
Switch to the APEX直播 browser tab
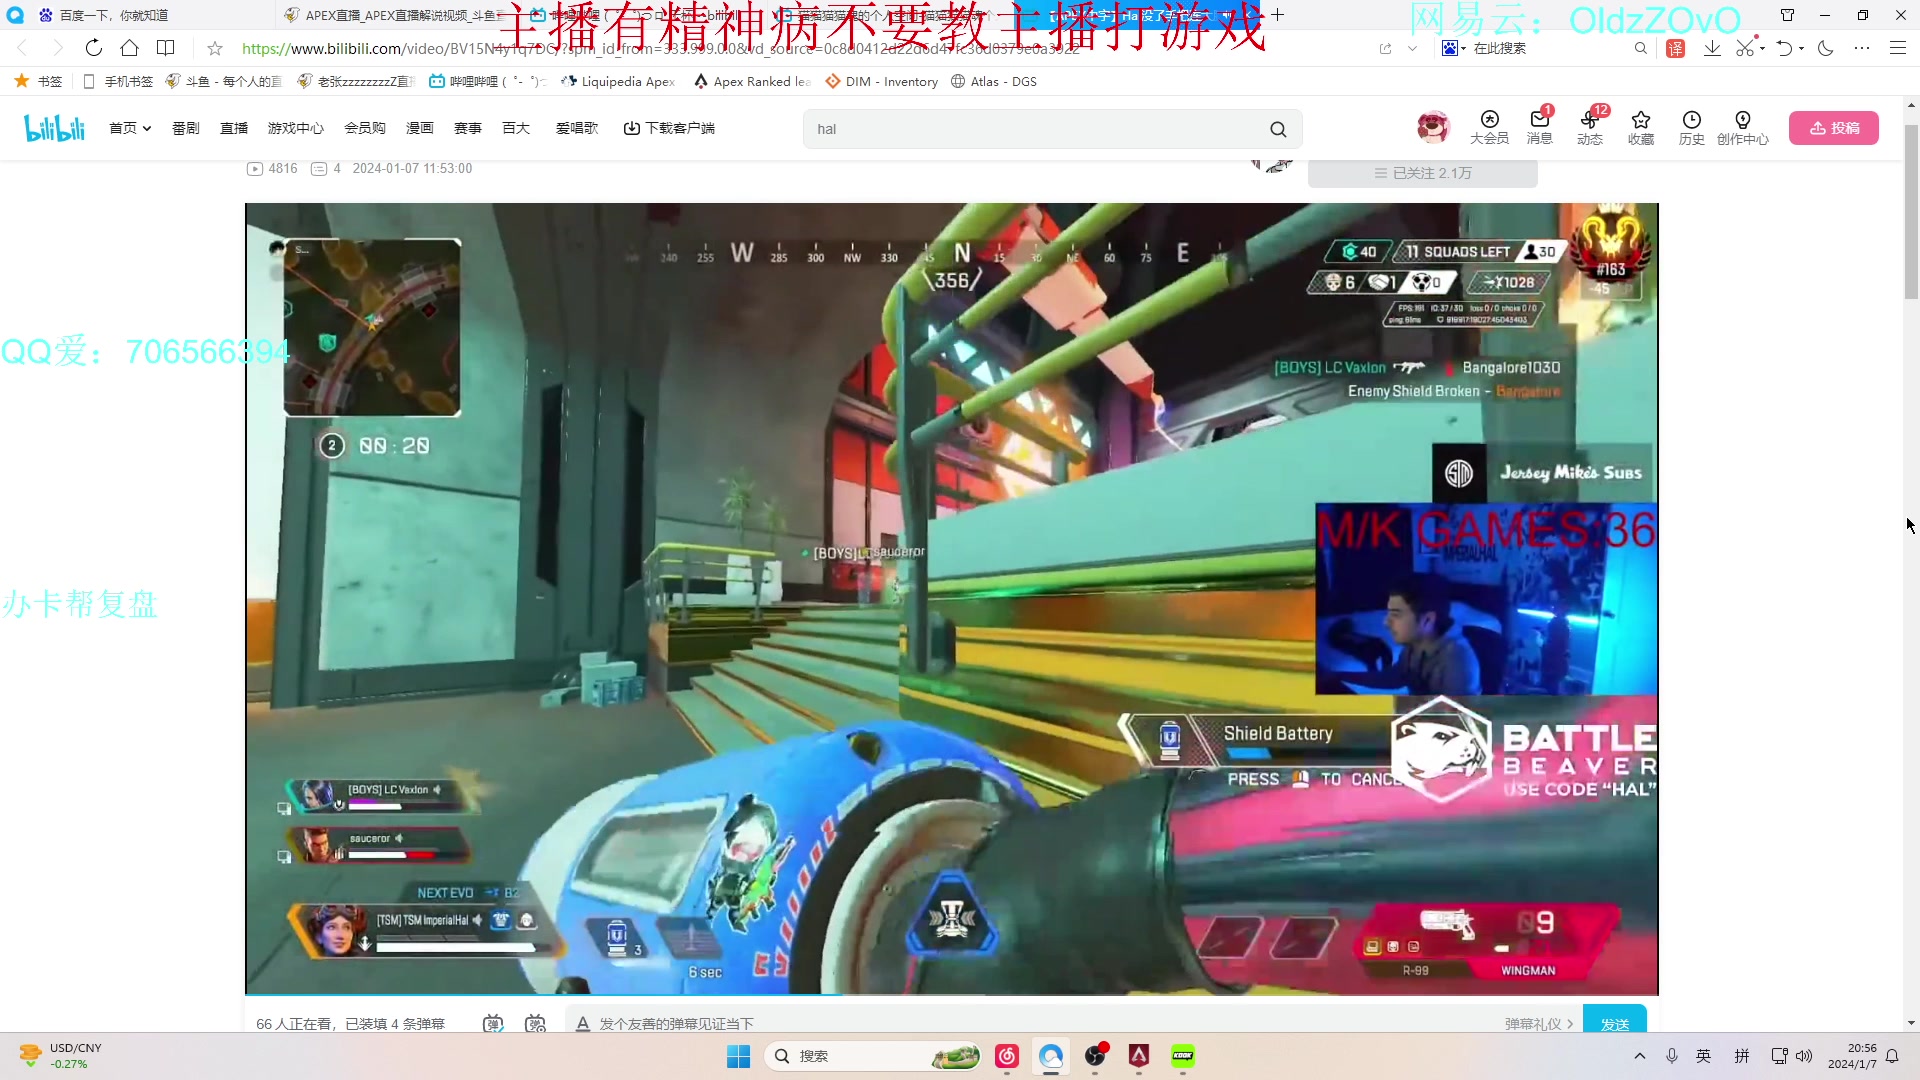[x=395, y=15]
